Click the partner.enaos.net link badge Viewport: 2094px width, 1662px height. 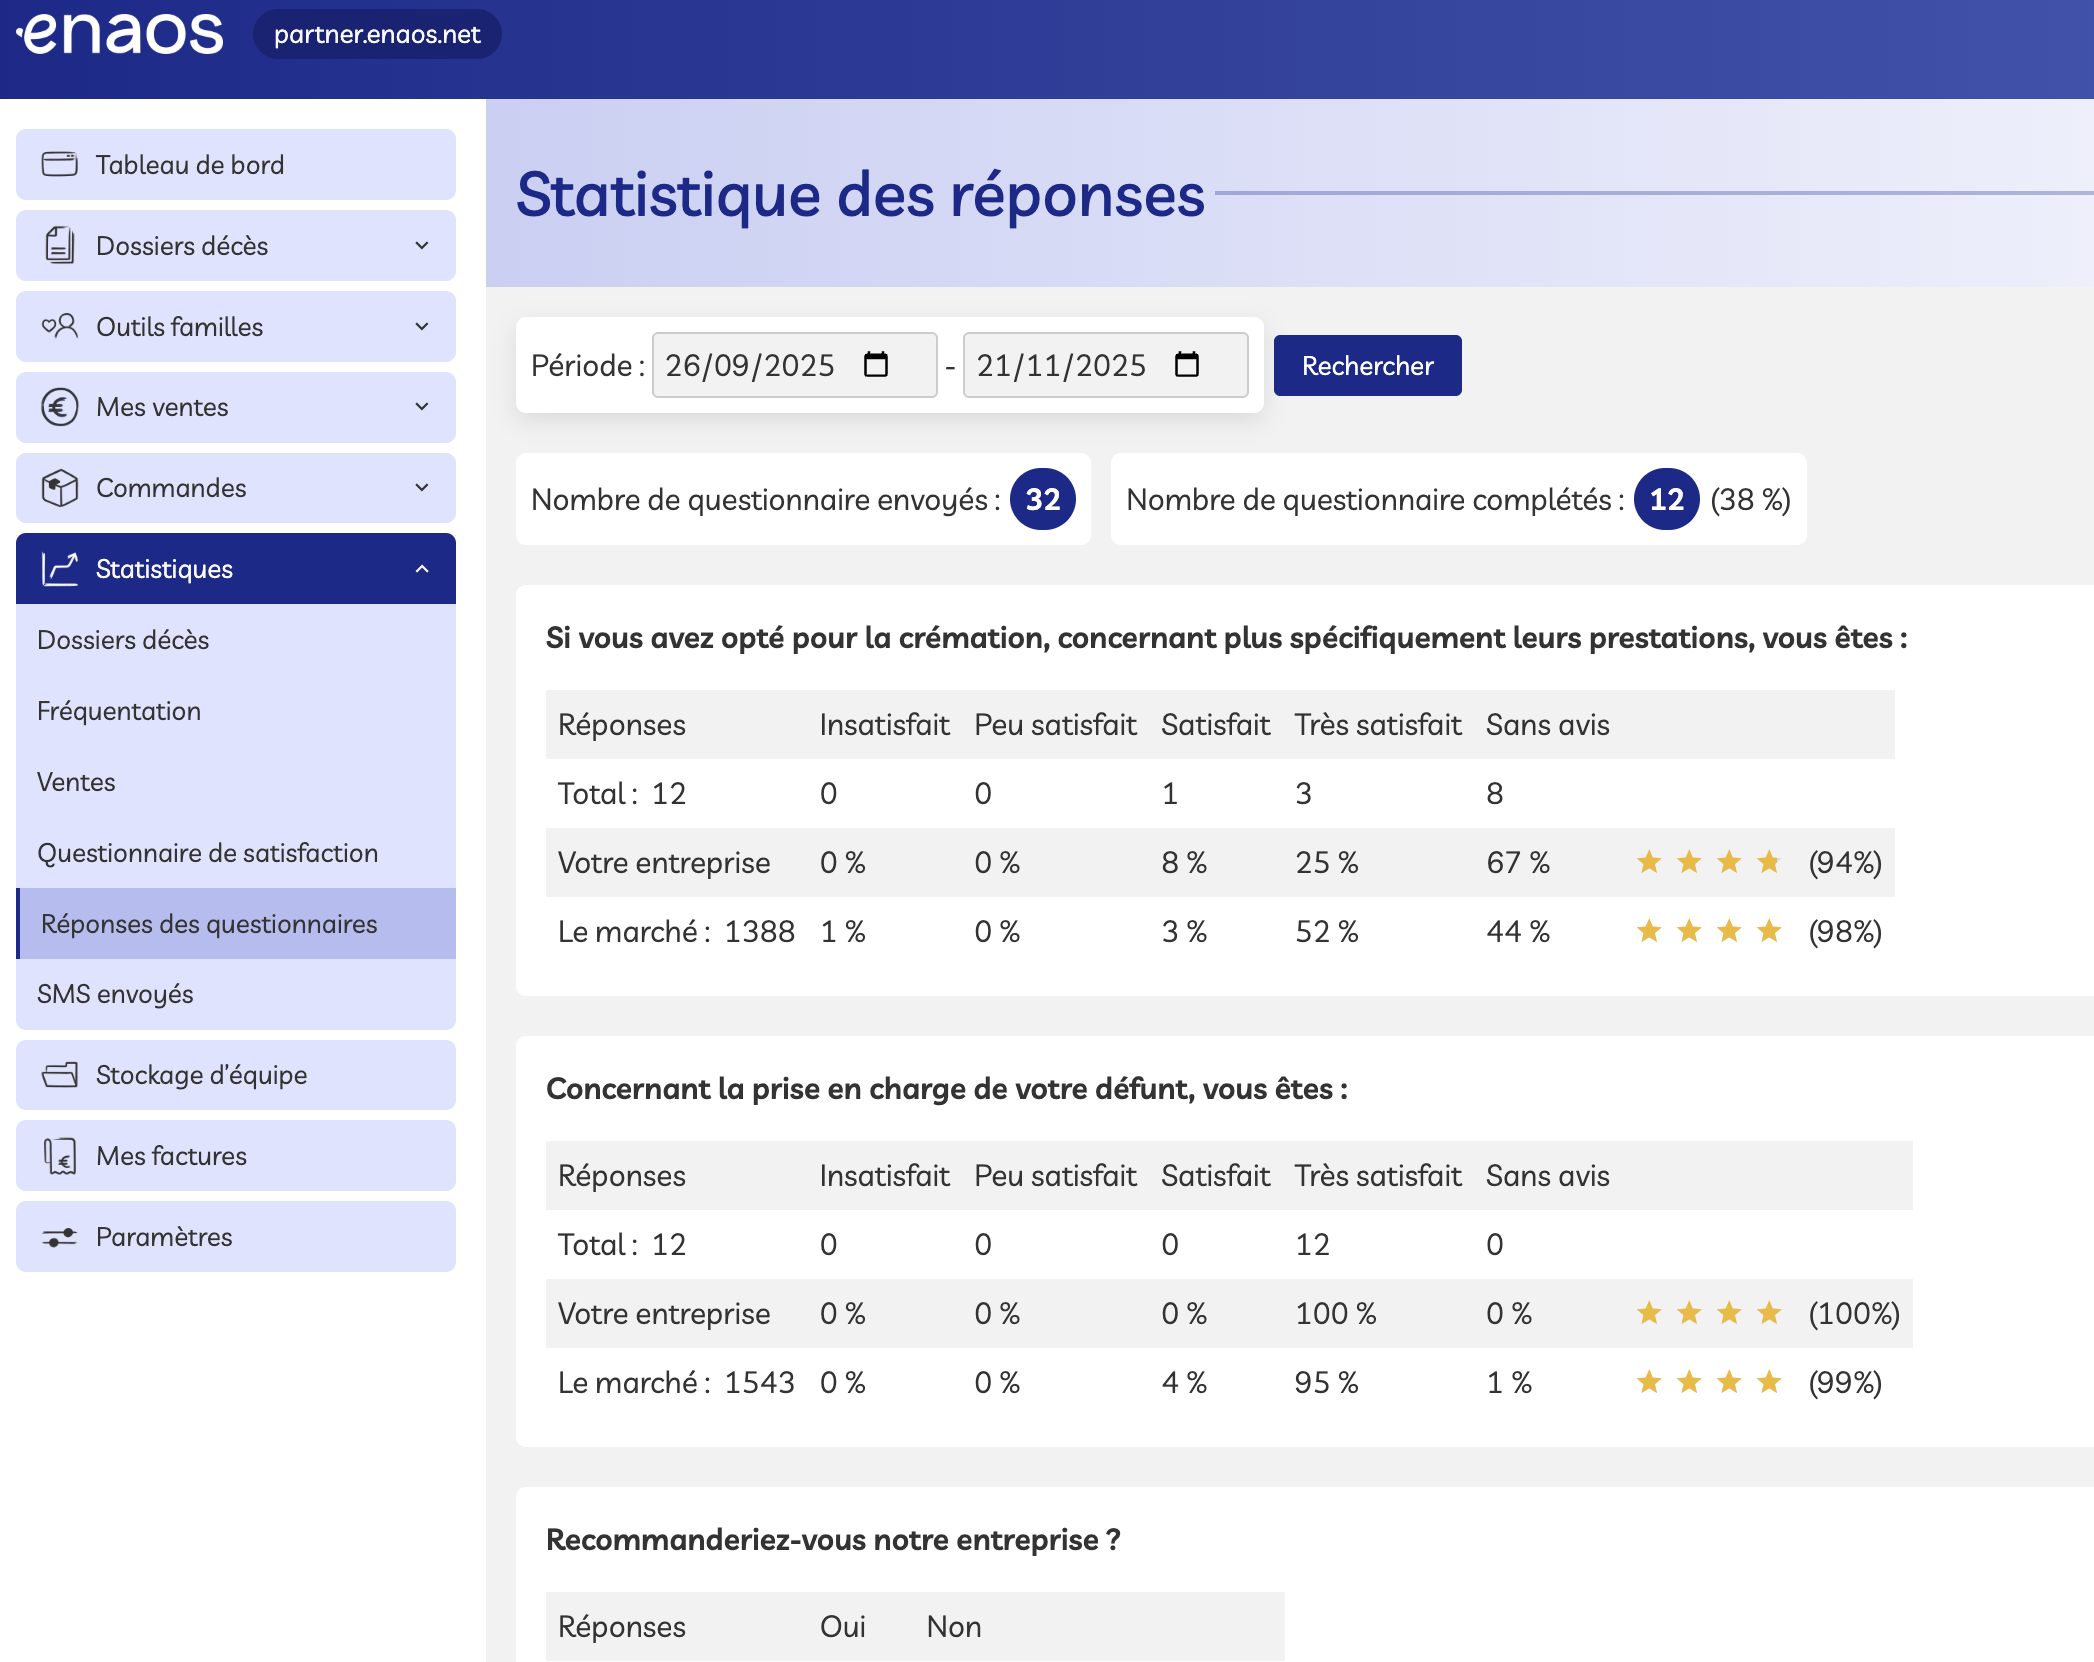coord(377,34)
